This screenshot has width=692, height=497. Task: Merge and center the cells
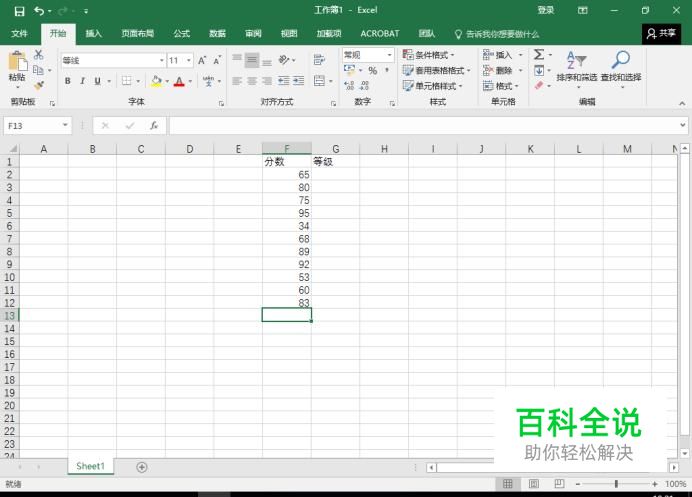(320, 81)
